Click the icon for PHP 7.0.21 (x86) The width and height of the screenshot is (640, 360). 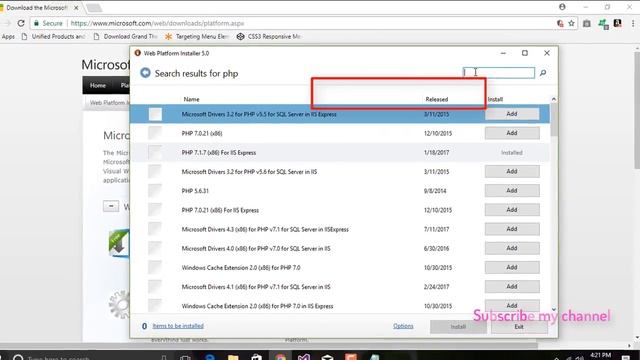[x=155, y=133]
